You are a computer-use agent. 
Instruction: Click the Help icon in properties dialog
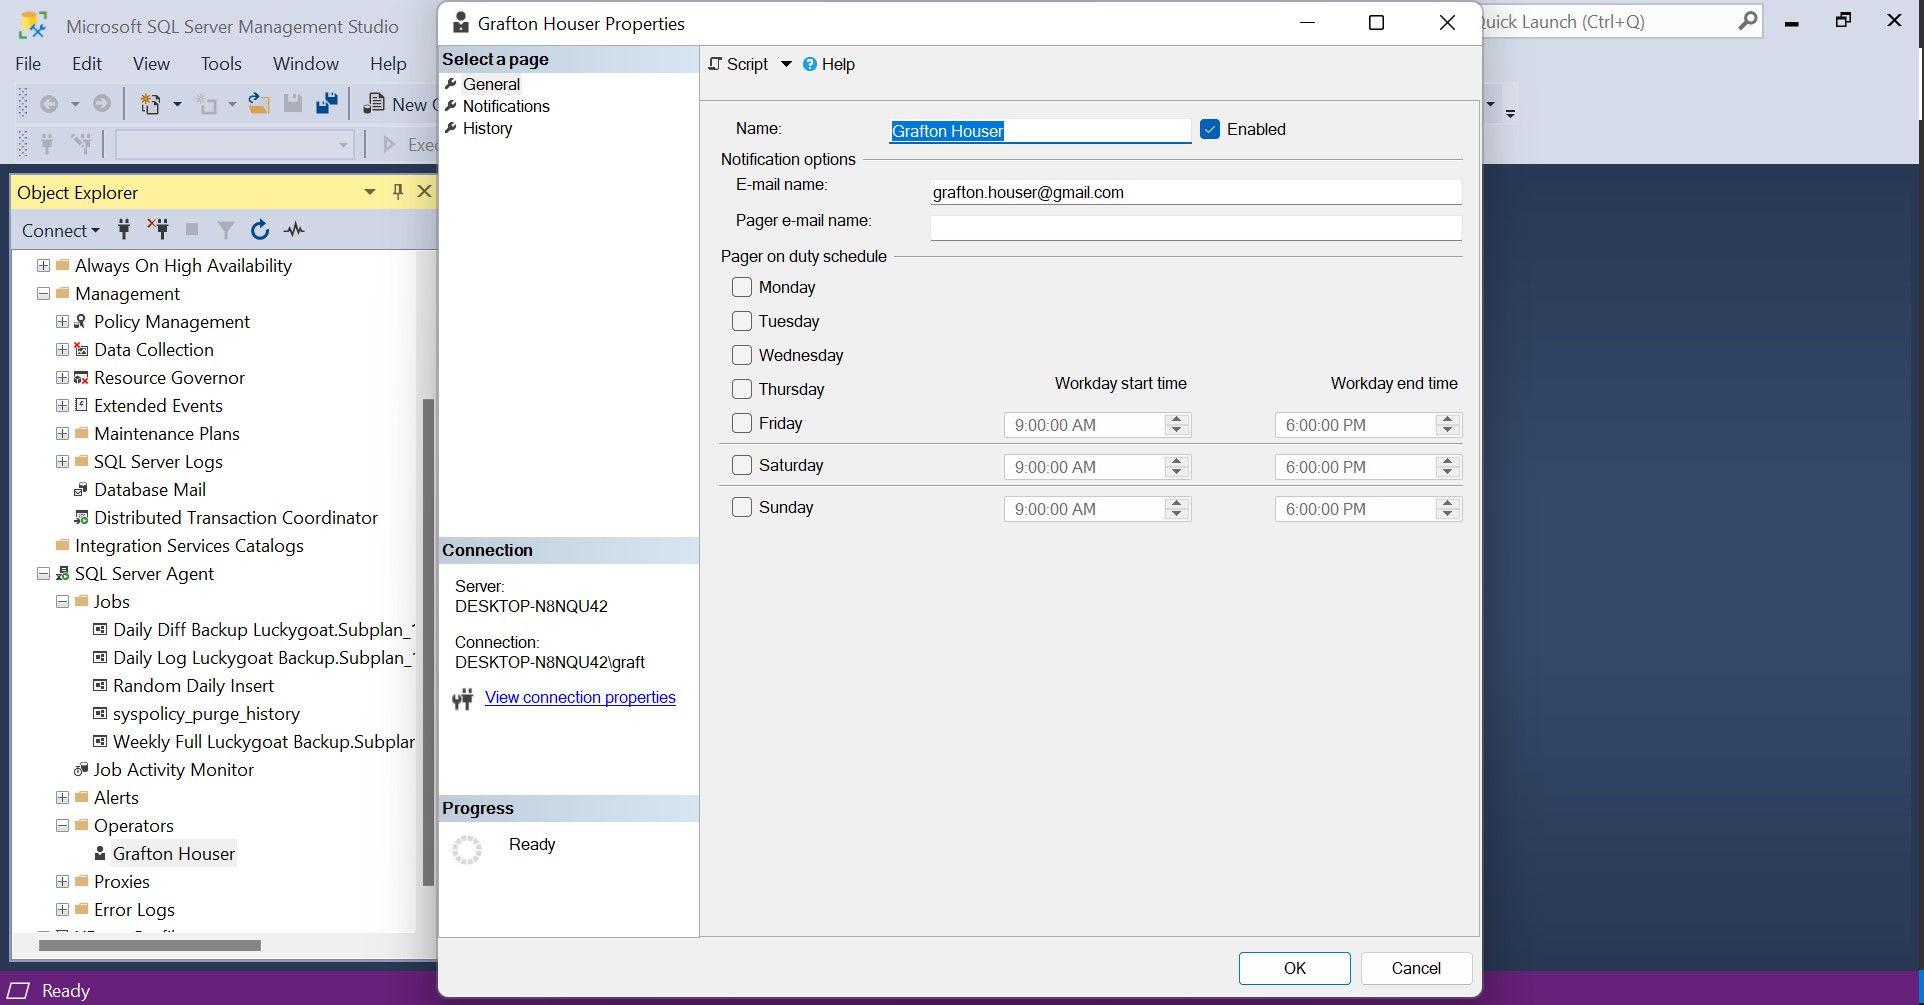[810, 64]
